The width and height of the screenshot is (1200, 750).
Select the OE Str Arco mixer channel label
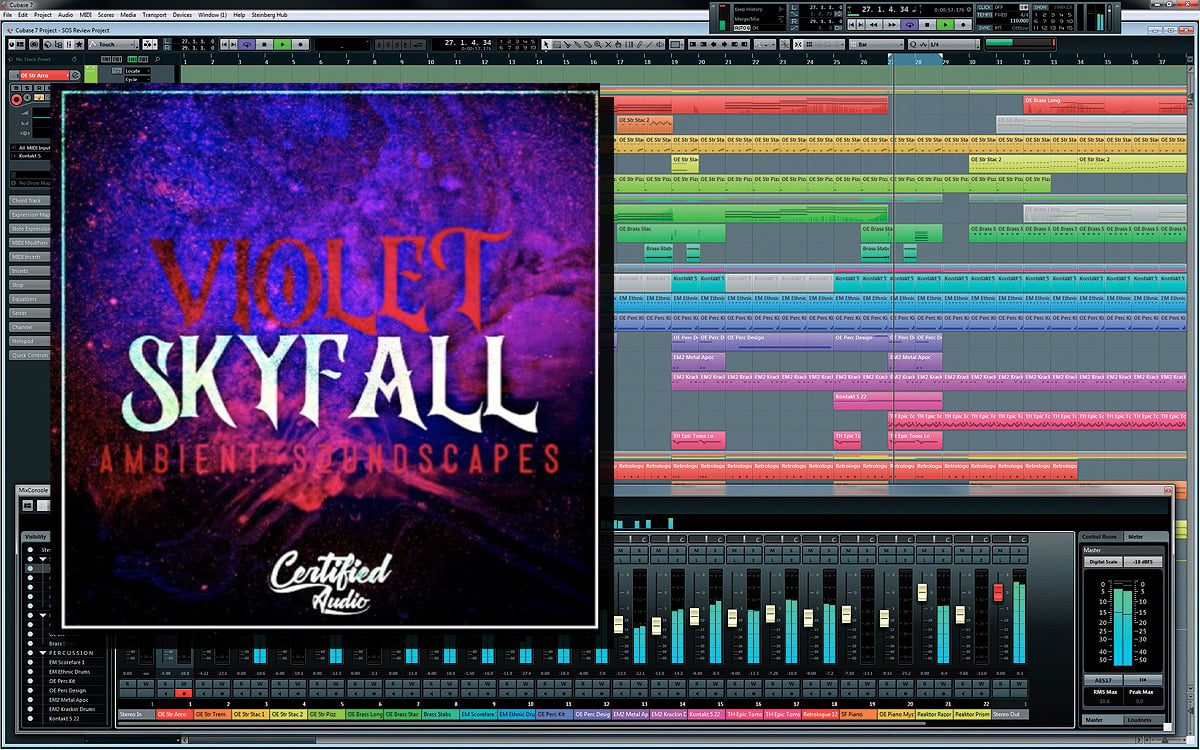(x=174, y=714)
